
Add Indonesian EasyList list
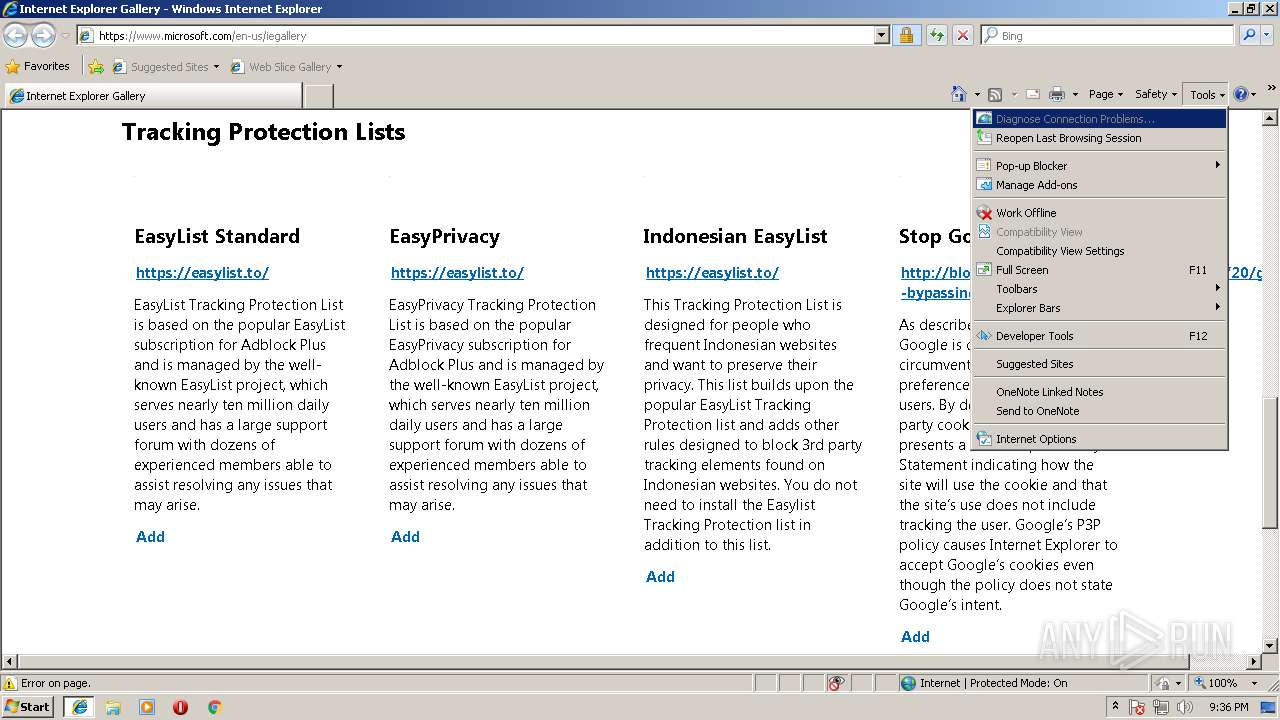[x=660, y=577]
